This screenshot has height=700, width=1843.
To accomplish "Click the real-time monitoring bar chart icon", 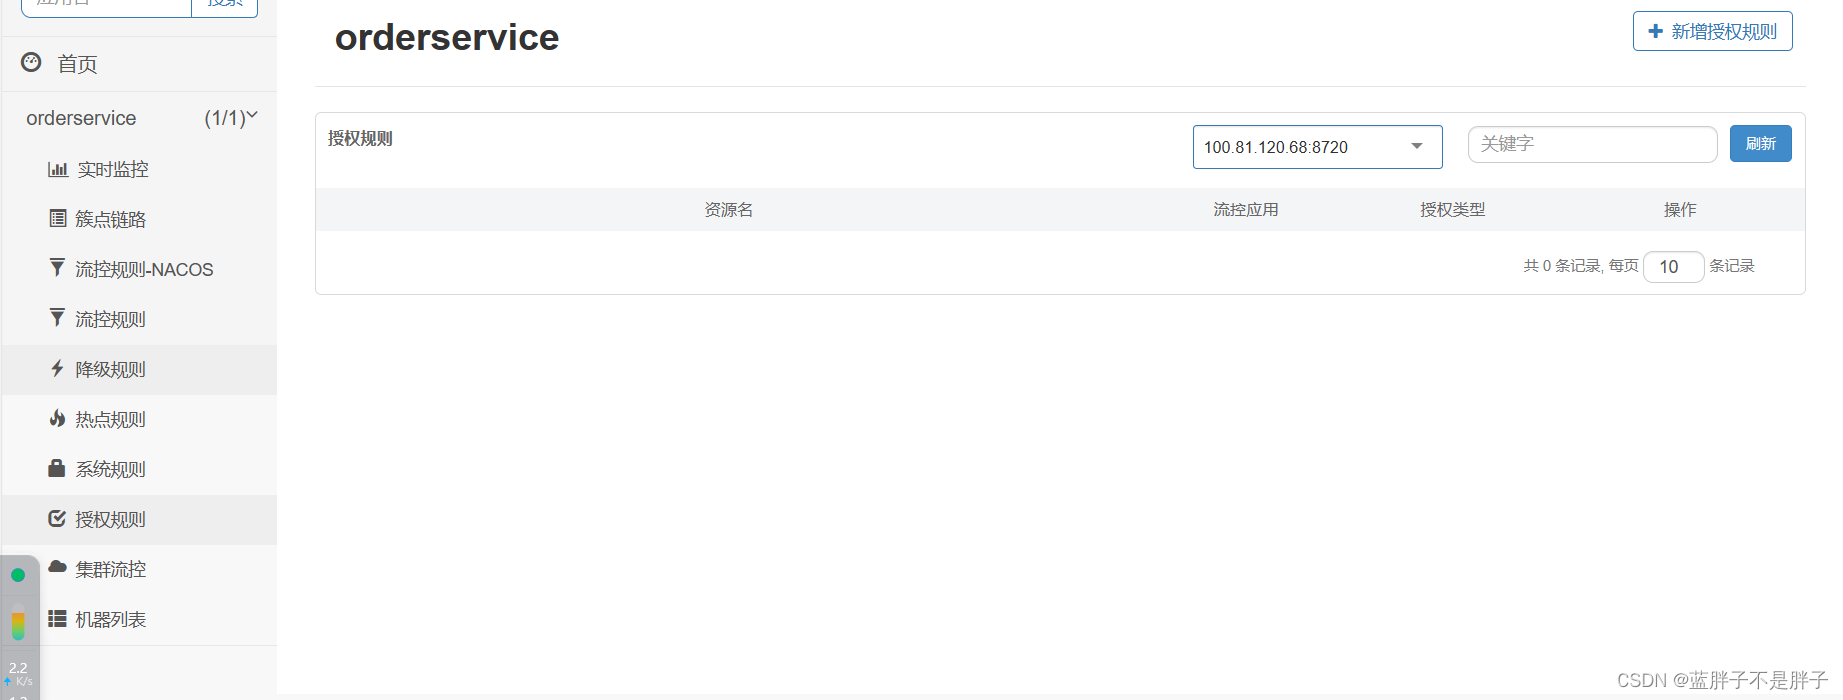I will pyautogui.click(x=58, y=169).
